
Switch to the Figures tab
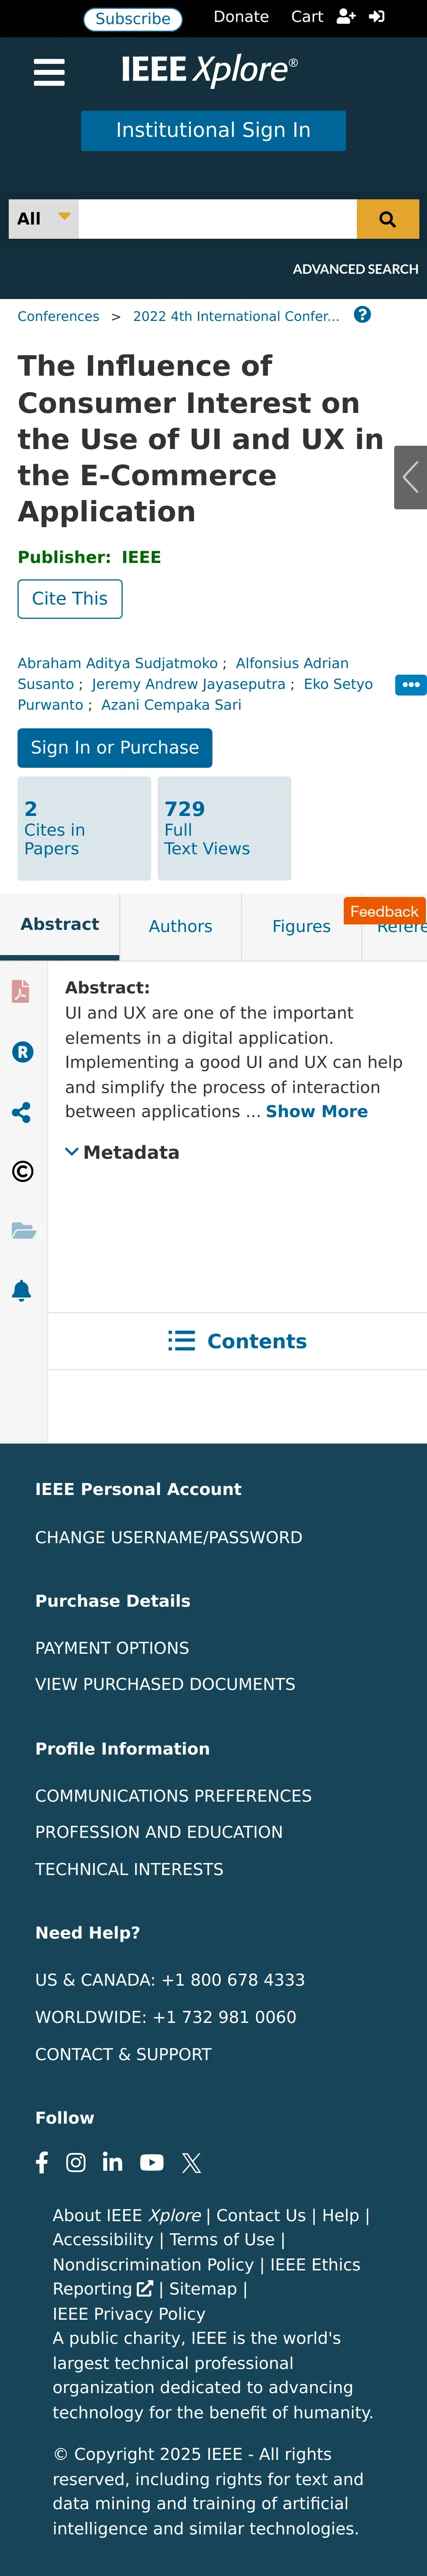coord(301,926)
